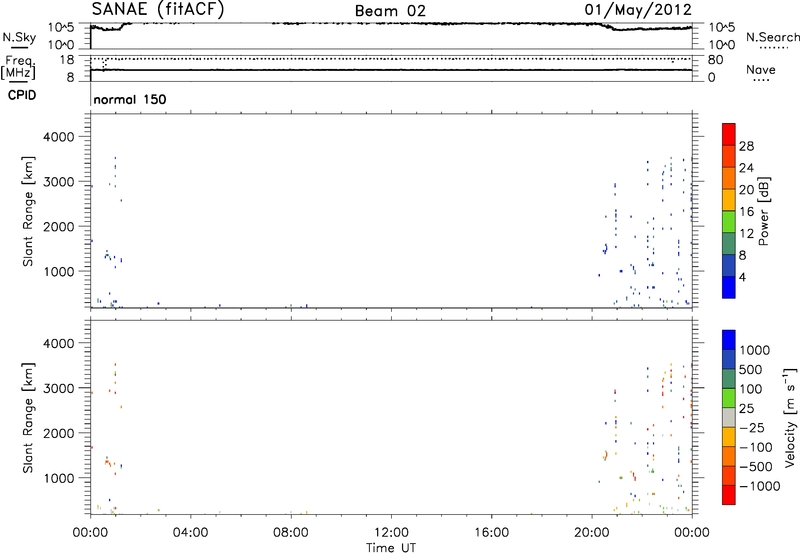Click the red top power colorbar segment
The width and height of the screenshot is (800, 554).
pyautogui.click(x=729, y=134)
